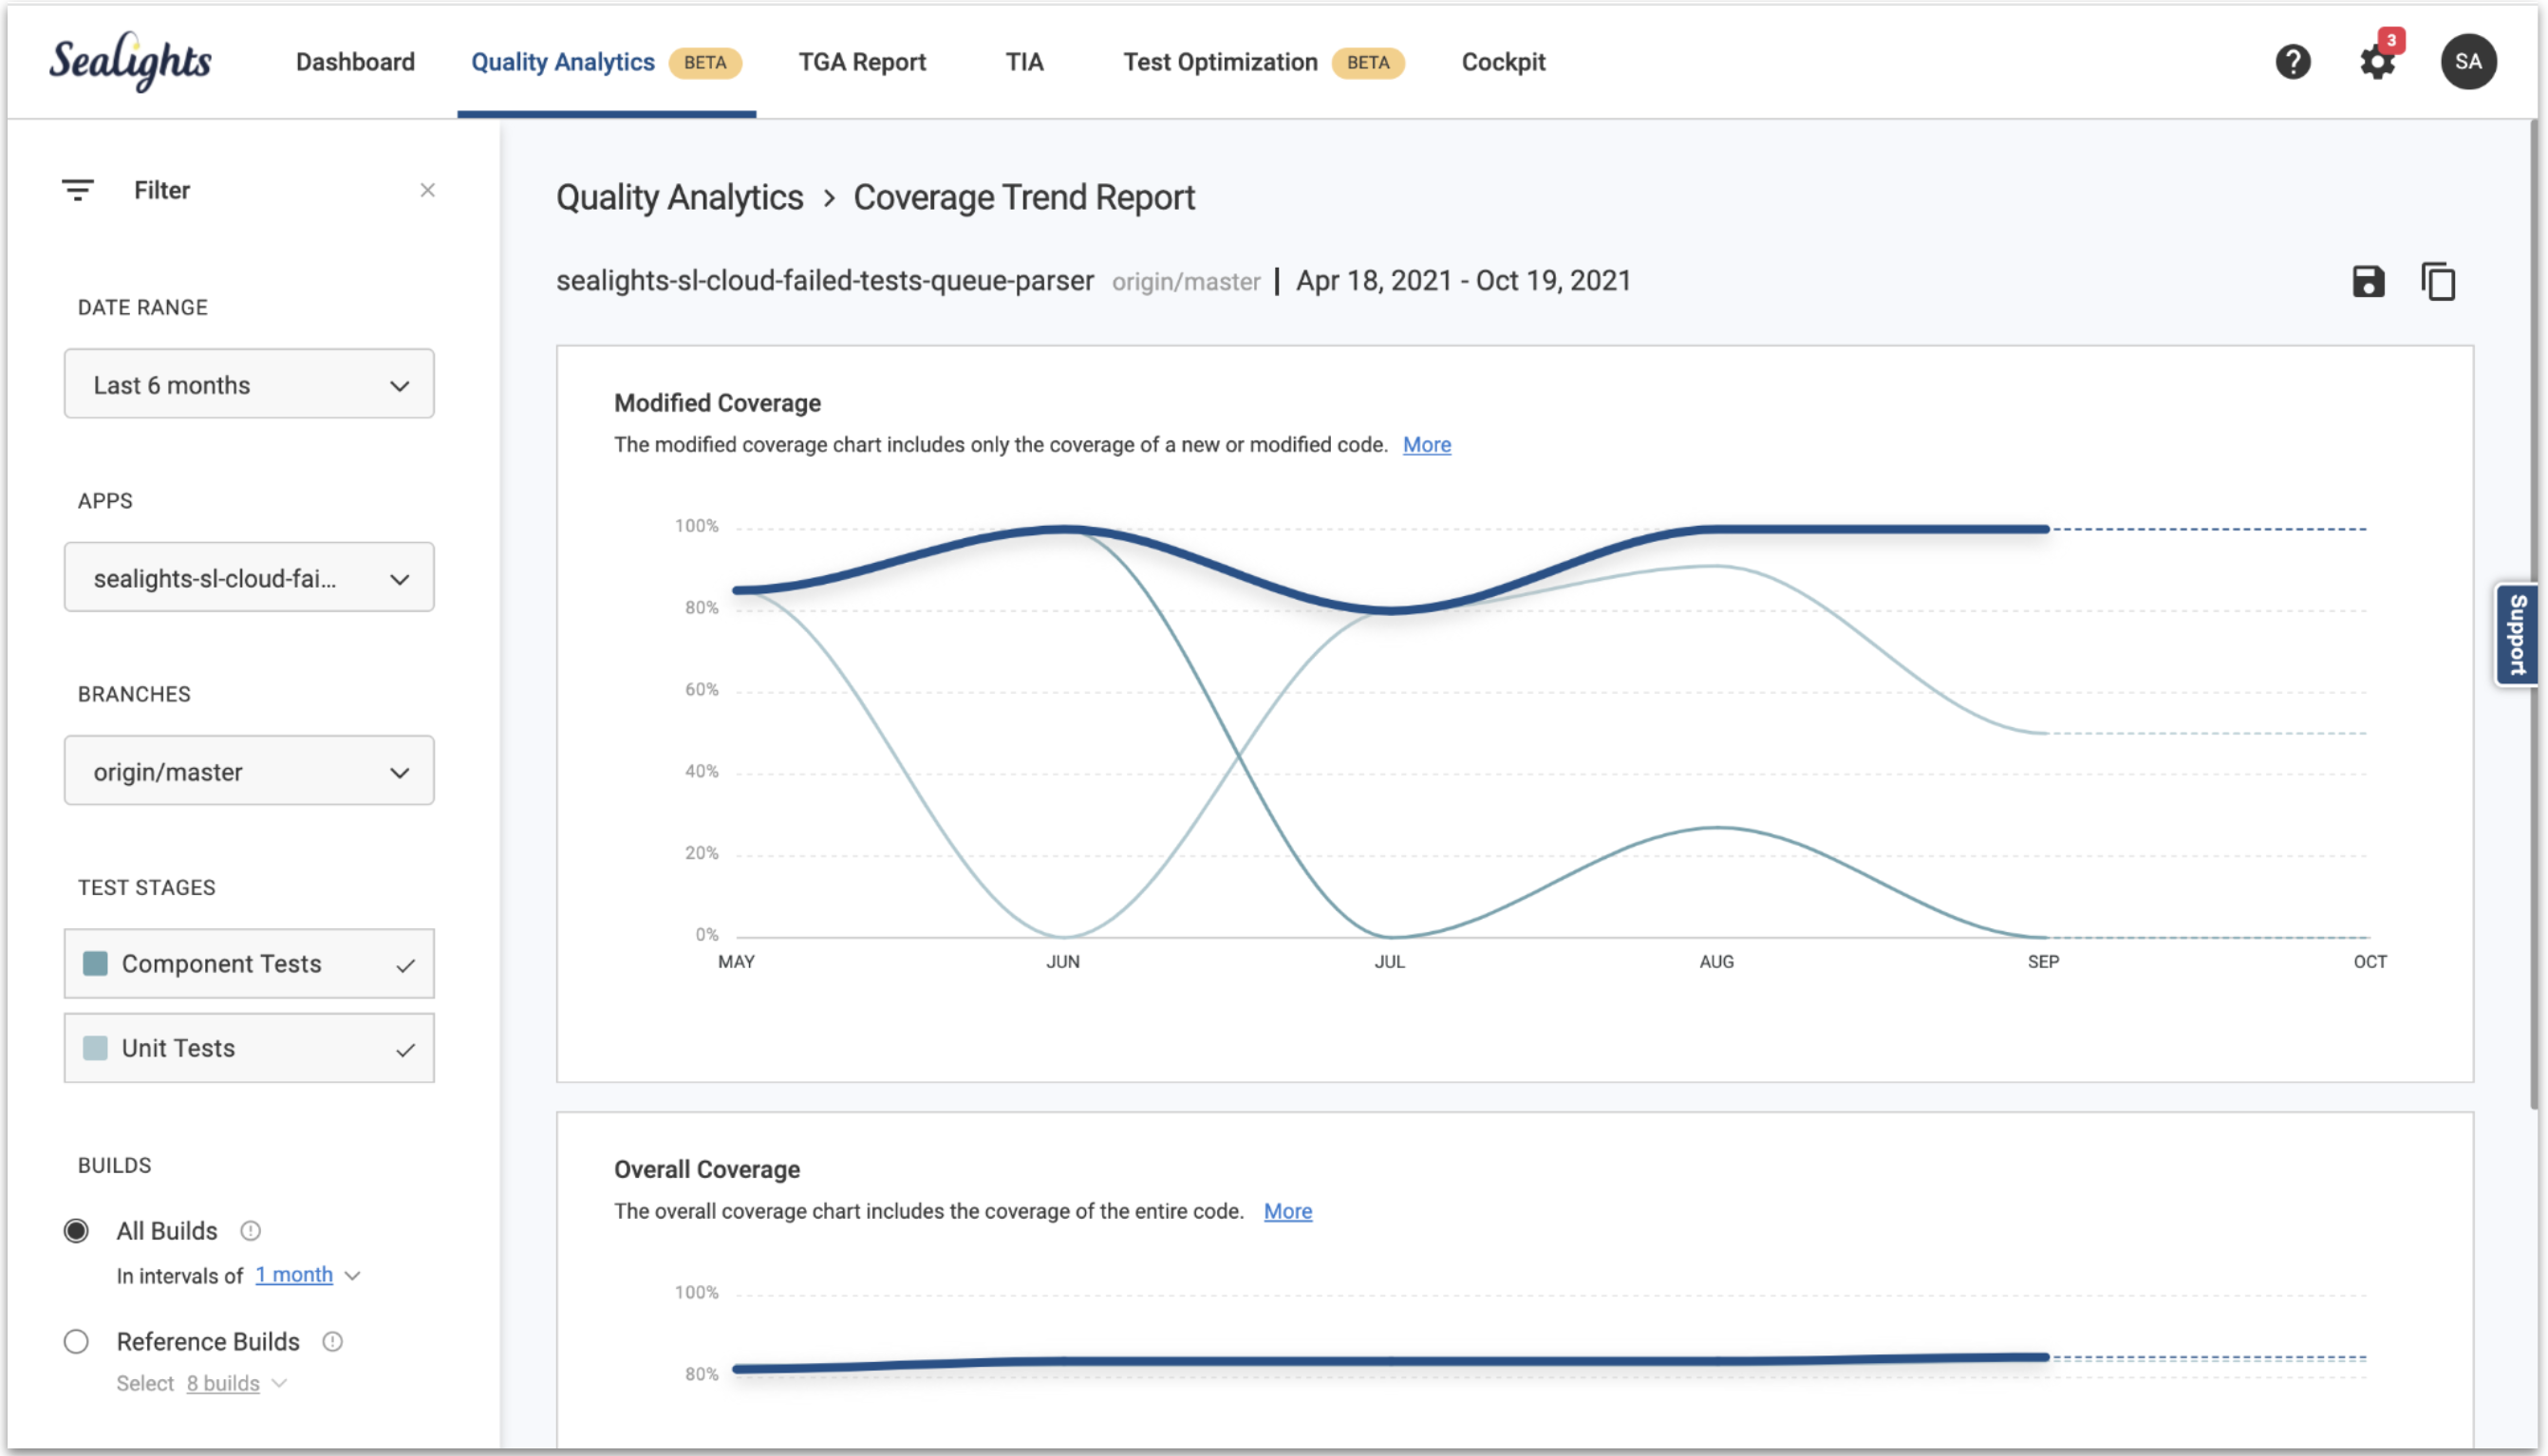
Task: Click info icon next to All Builds
Action: [x=251, y=1231]
